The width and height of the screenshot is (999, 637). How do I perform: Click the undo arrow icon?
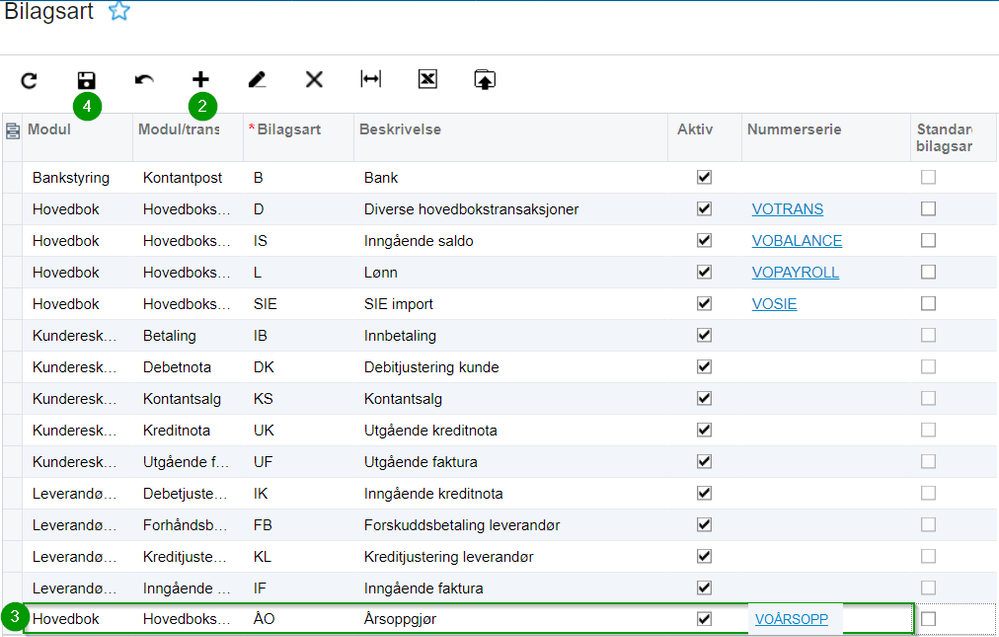pos(144,80)
